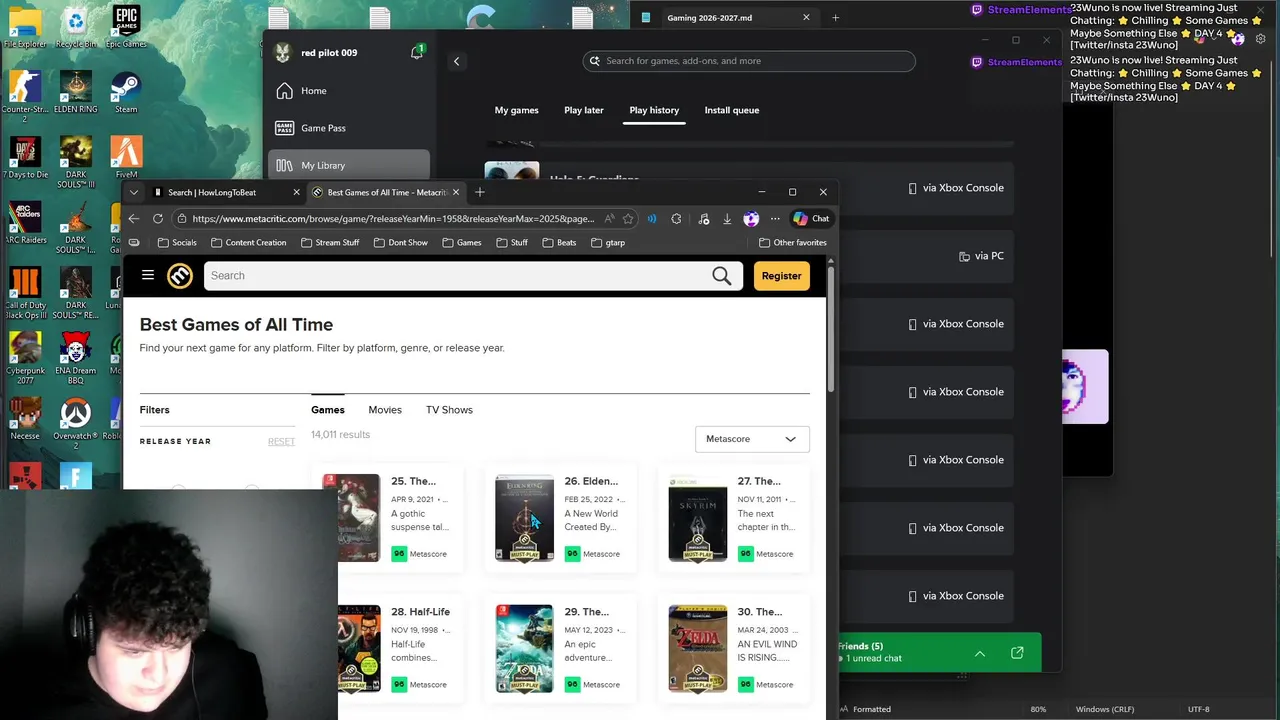Viewport: 1280px width, 720px height.
Task: Open the gtarp bookmarks folder
Action: pyautogui.click(x=608, y=242)
